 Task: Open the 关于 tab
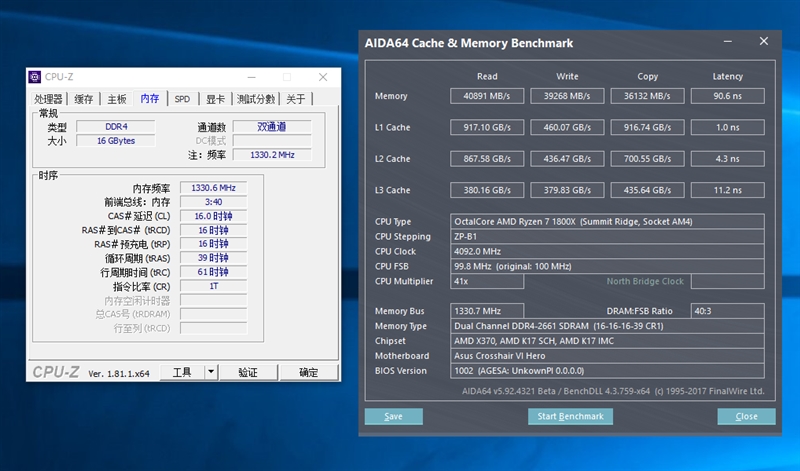point(296,99)
